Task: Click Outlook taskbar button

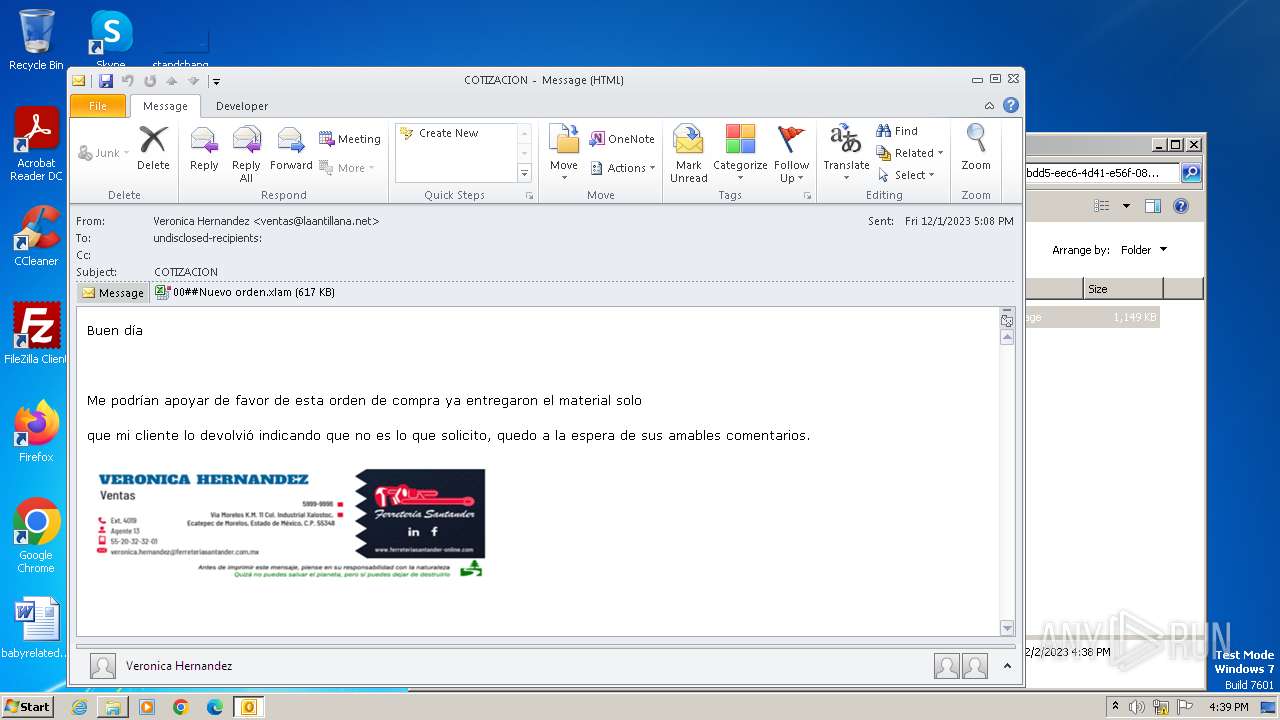Action: point(248,707)
